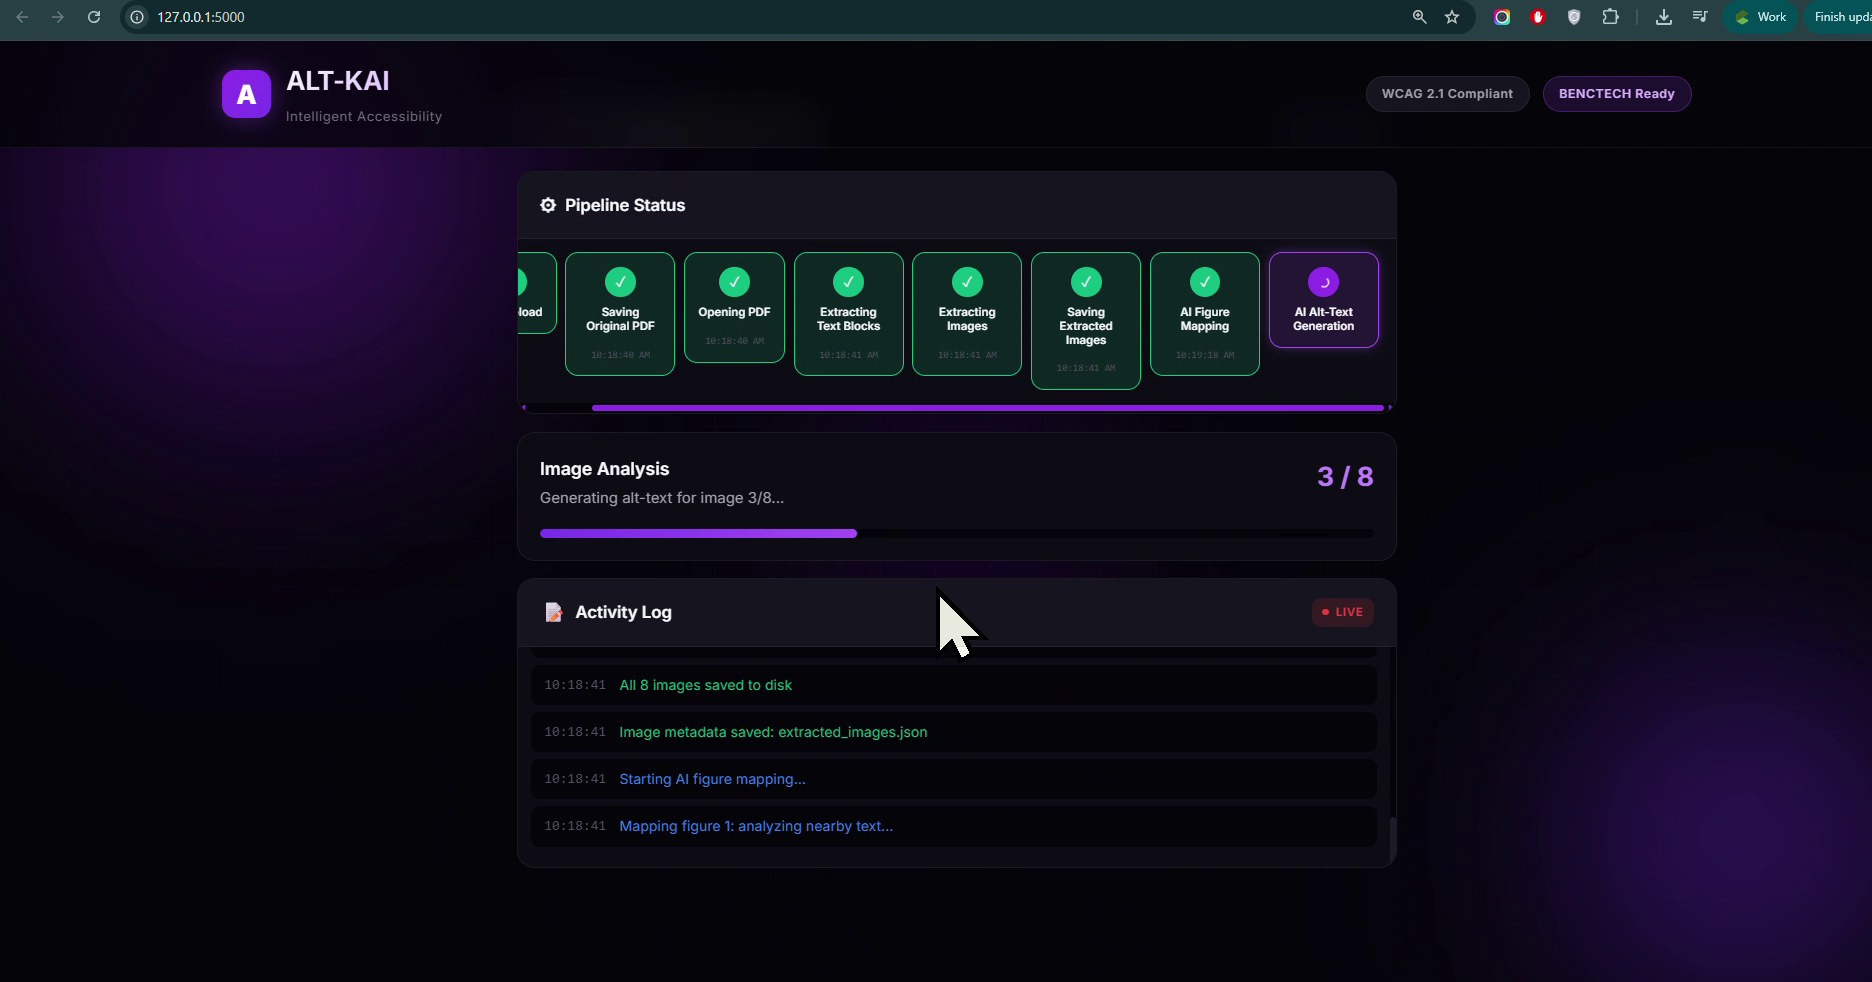Click the WCAG 2.1 Compliant badge
1872x982 pixels.
coord(1447,94)
